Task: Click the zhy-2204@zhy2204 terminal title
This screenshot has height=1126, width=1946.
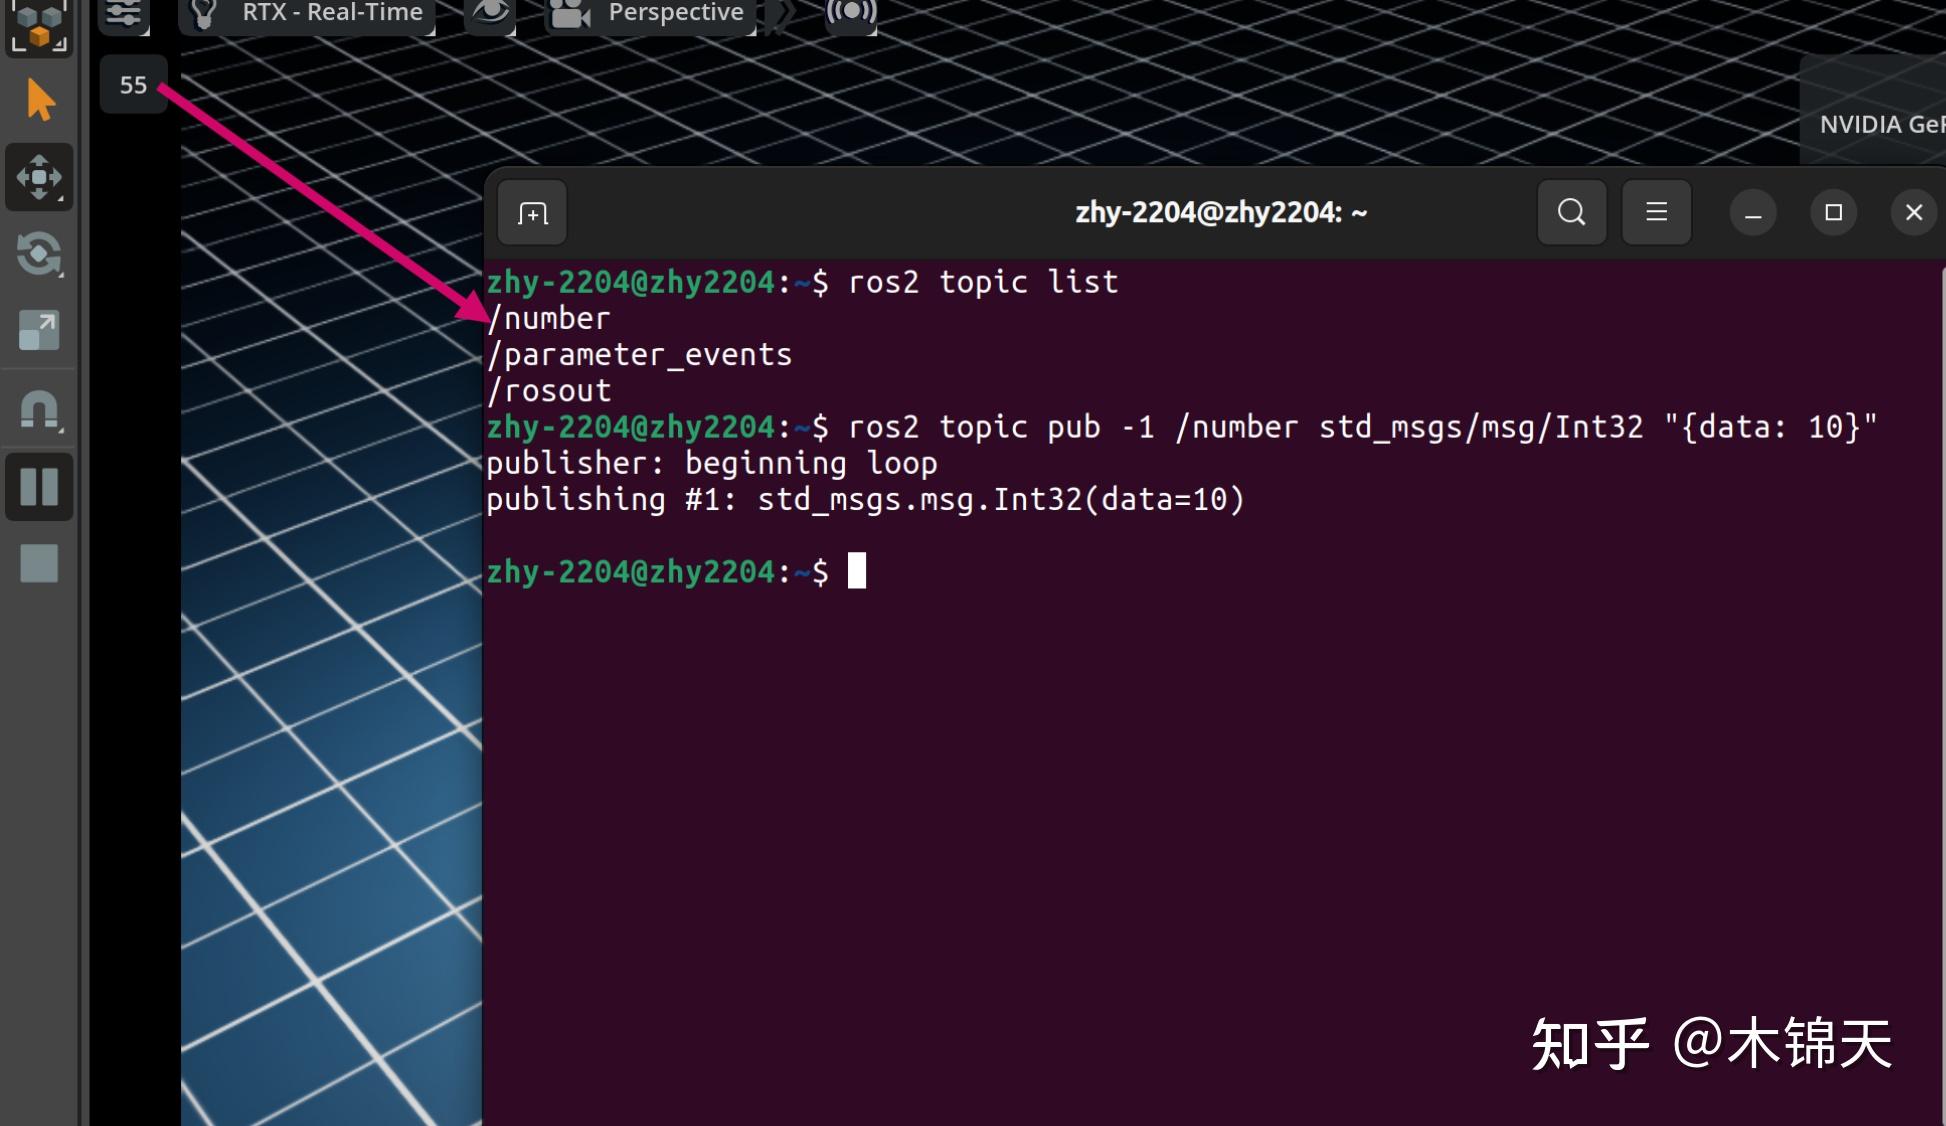Action: 1222,211
